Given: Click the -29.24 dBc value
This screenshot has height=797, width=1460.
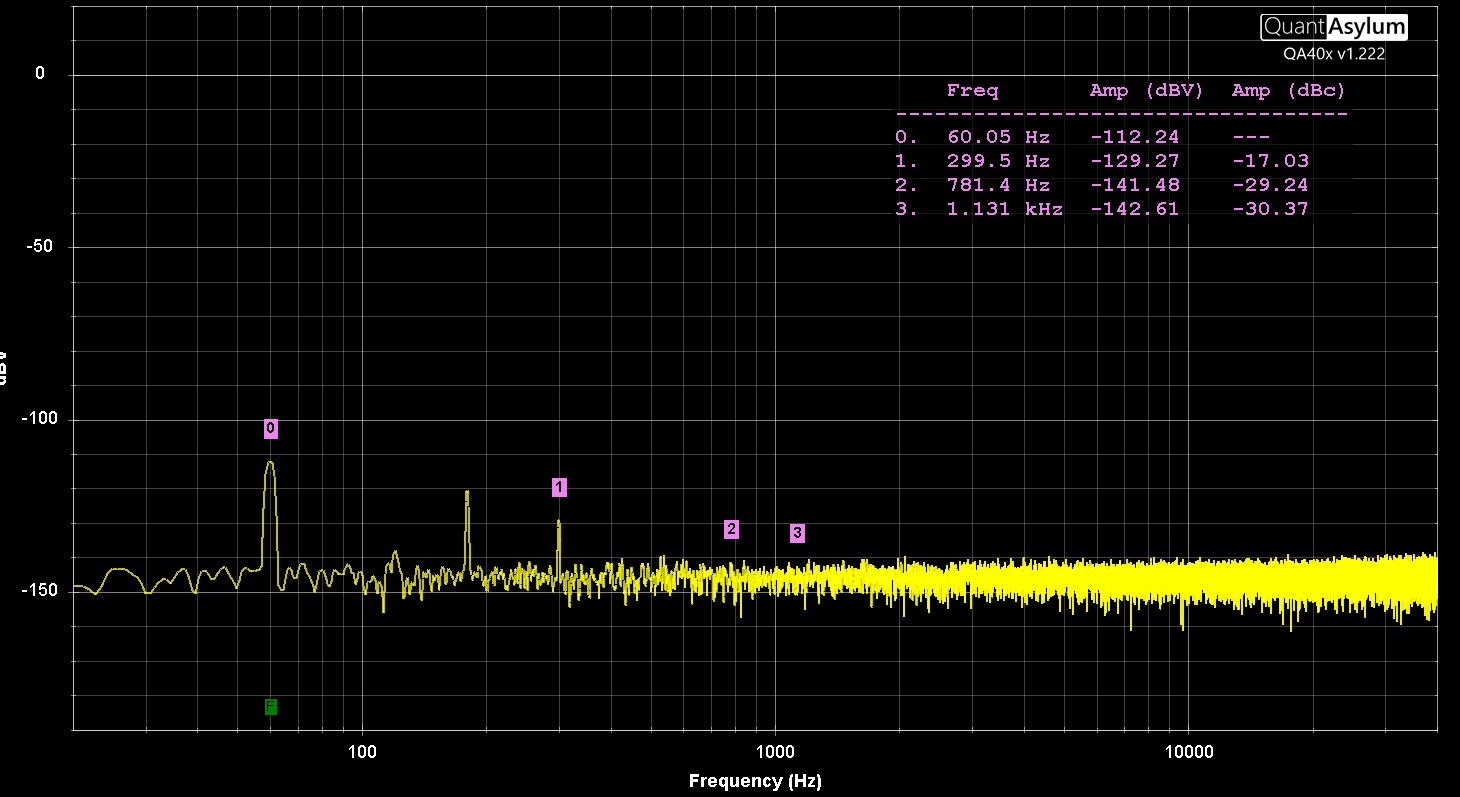Looking at the screenshot, I should [1271, 185].
